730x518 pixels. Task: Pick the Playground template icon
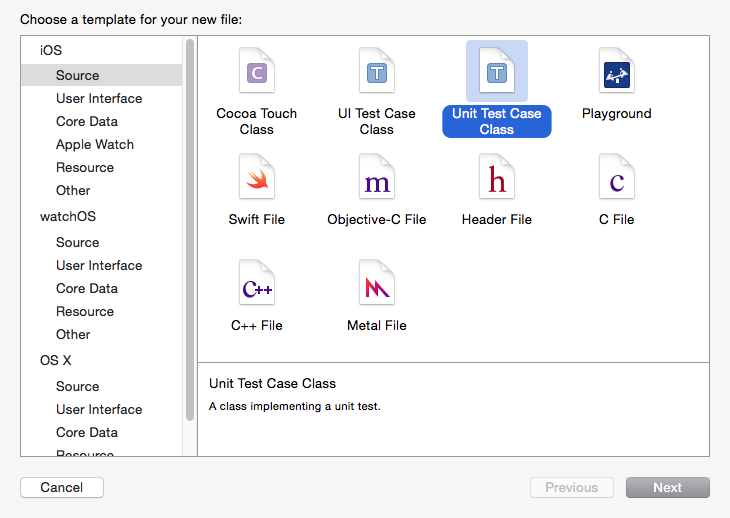pyautogui.click(x=616, y=71)
